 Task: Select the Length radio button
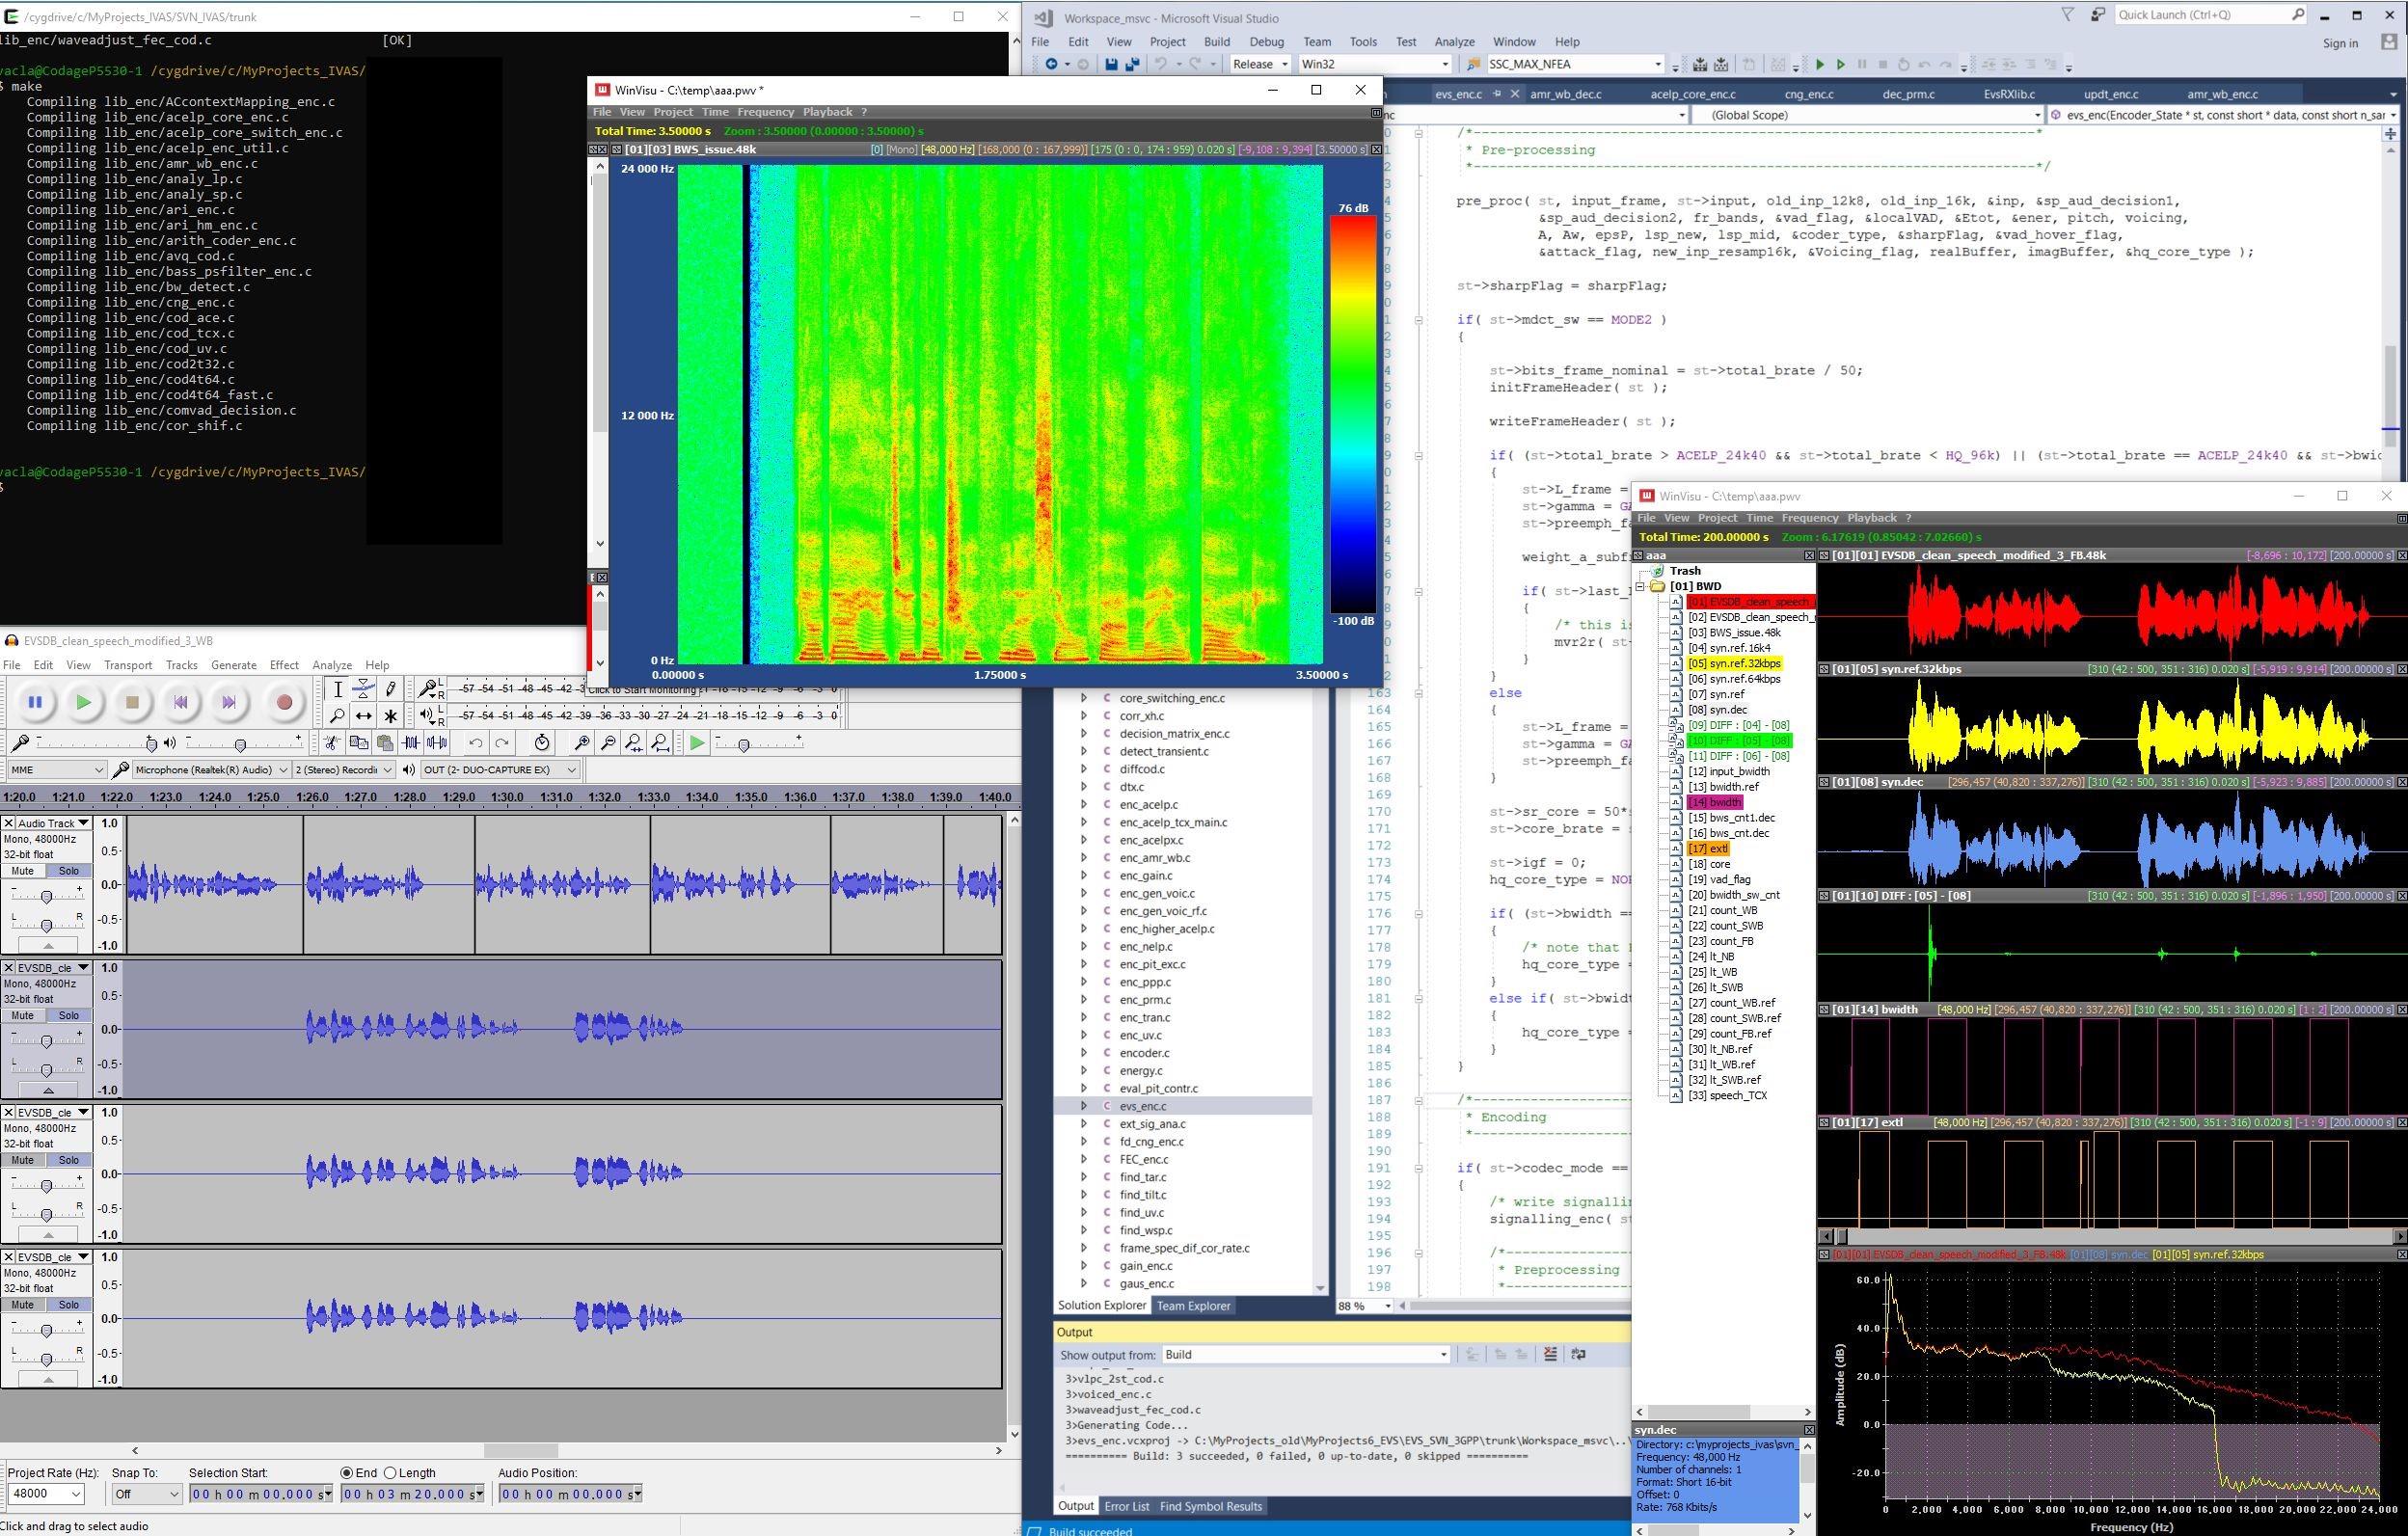[391, 1473]
